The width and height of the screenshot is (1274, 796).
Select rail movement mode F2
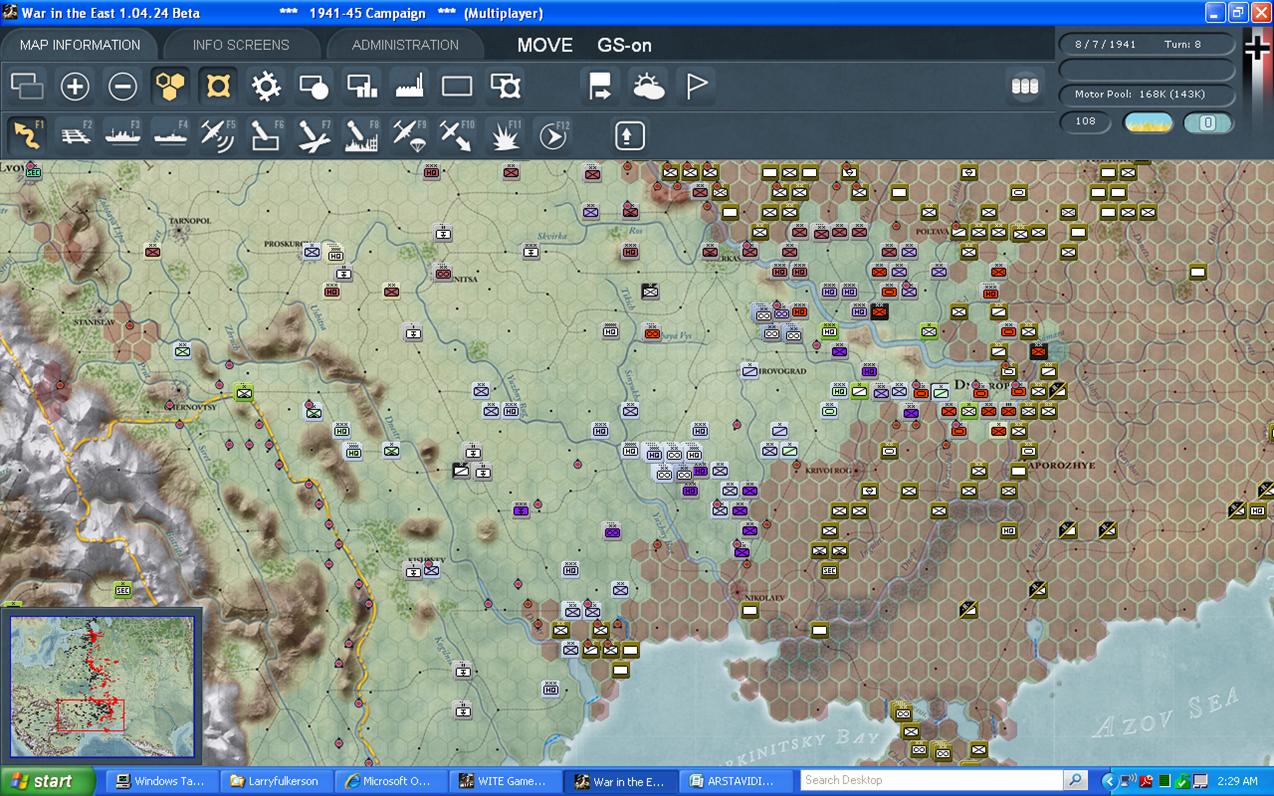point(75,135)
